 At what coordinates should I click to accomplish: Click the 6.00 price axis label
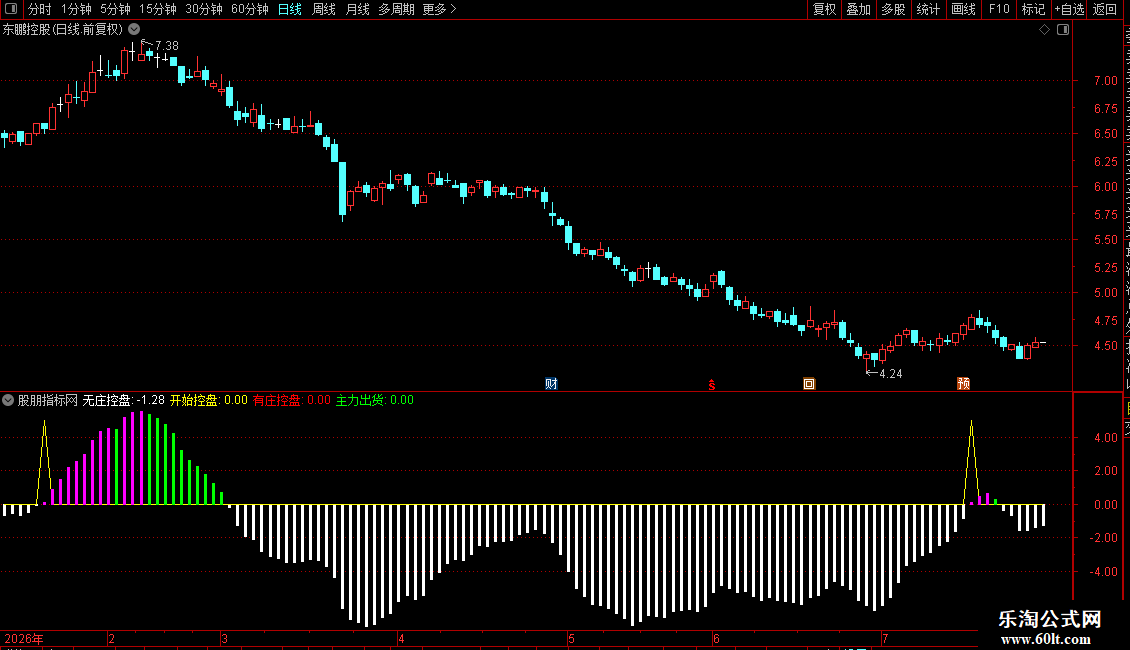coord(1105,187)
